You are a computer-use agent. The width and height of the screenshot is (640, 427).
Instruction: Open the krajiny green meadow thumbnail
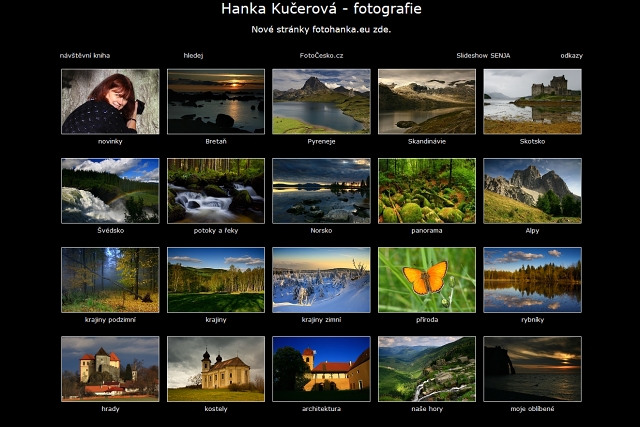(x=216, y=280)
